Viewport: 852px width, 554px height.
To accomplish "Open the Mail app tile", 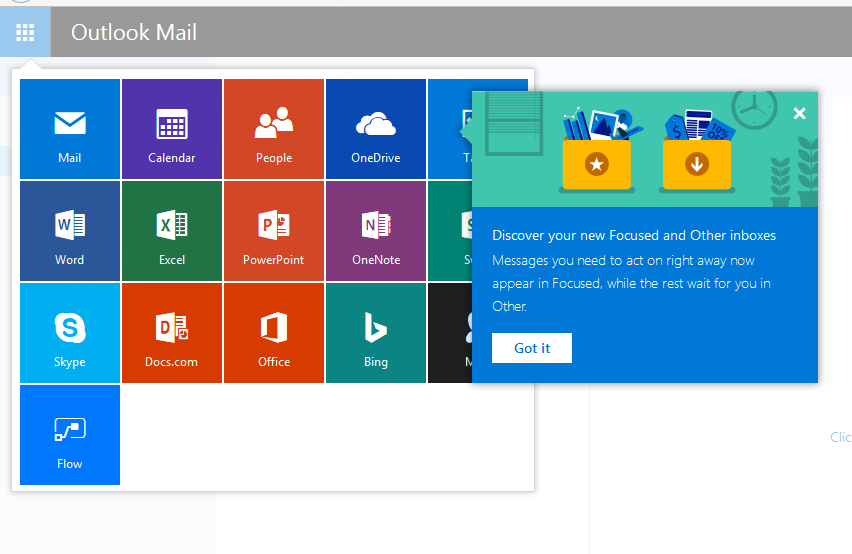I will click(x=70, y=129).
